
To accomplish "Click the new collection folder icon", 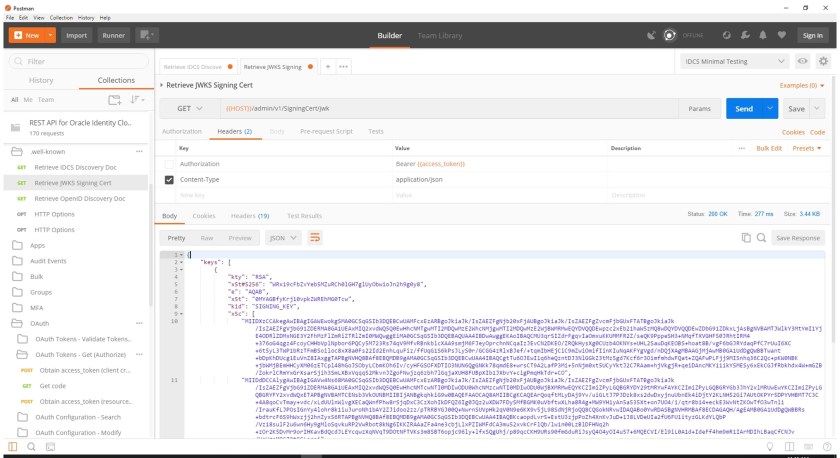I will coord(115,99).
